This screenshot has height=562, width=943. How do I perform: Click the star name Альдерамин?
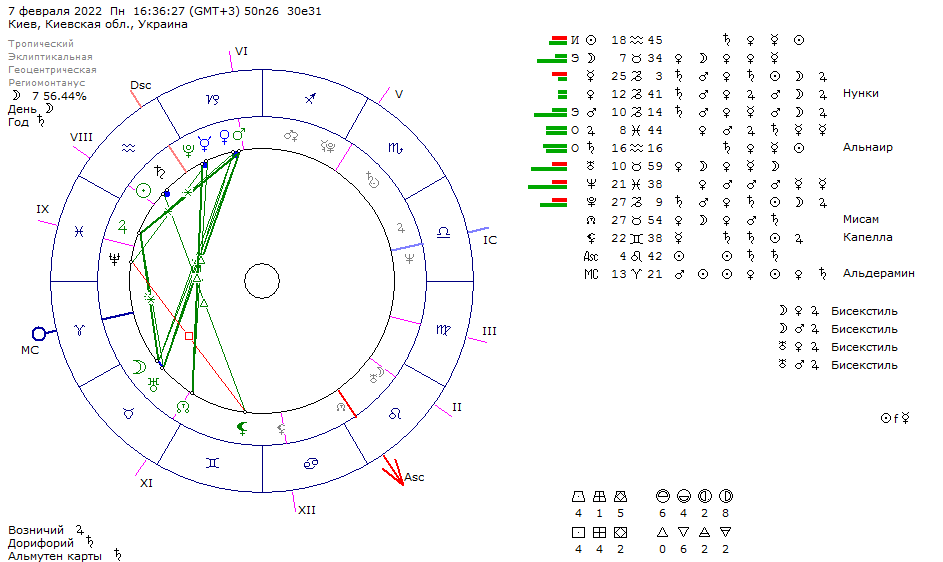pos(878,274)
